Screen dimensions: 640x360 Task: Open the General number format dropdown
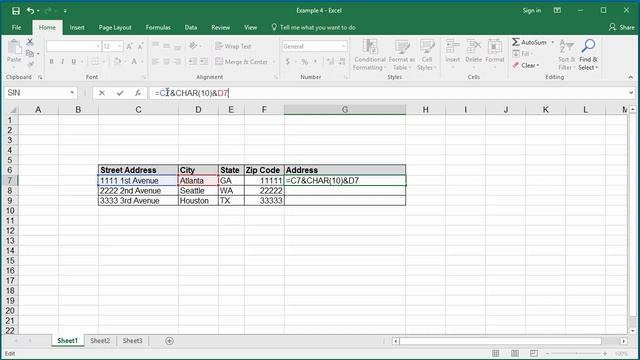coord(343,46)
